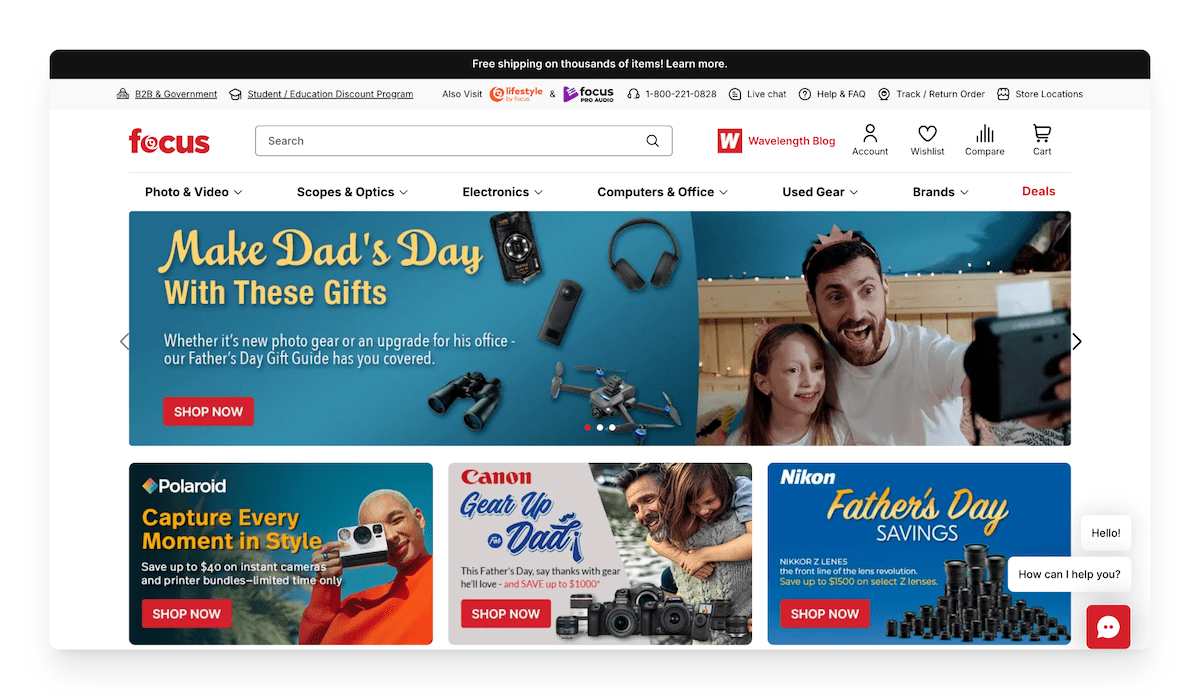This screenshot has width=1200, height=699.
Task: Click the search magnifier icon
Action: pyautogui.click(x=653, y=141)
